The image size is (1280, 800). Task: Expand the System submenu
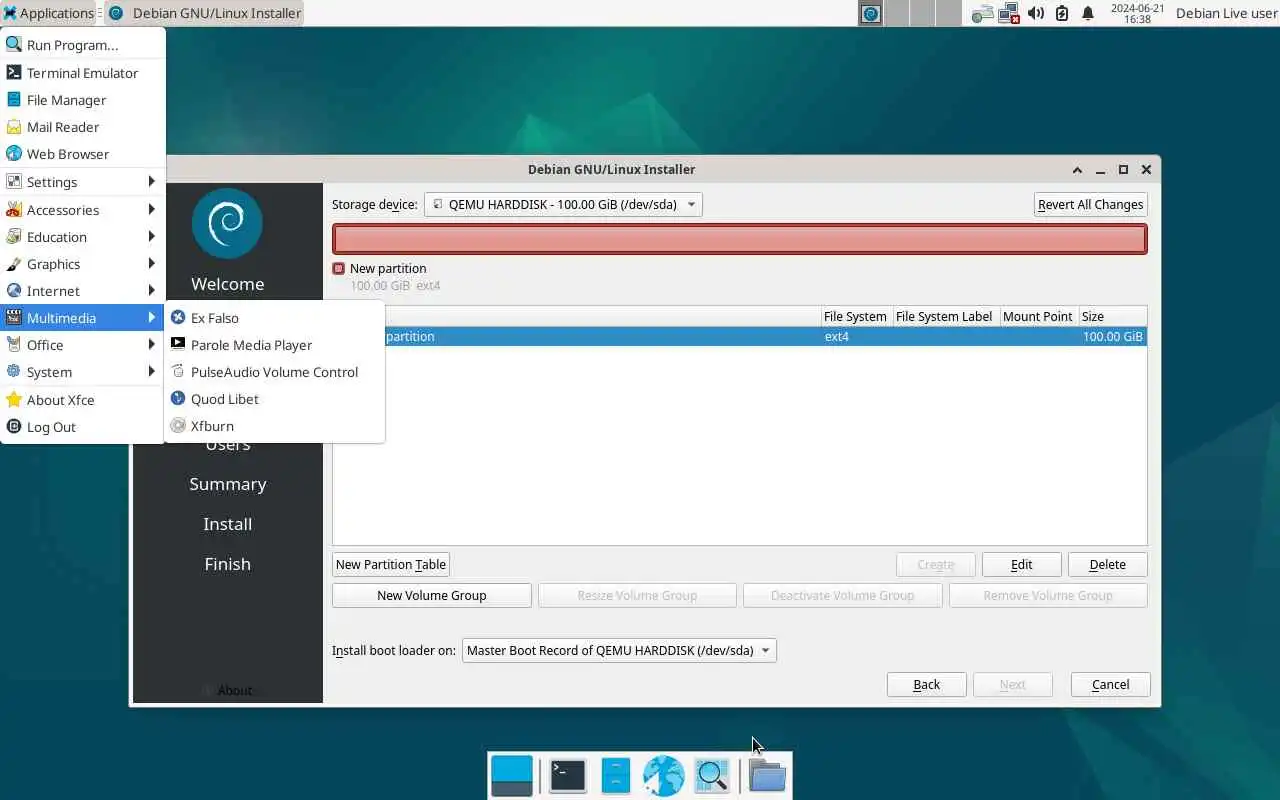83,372
